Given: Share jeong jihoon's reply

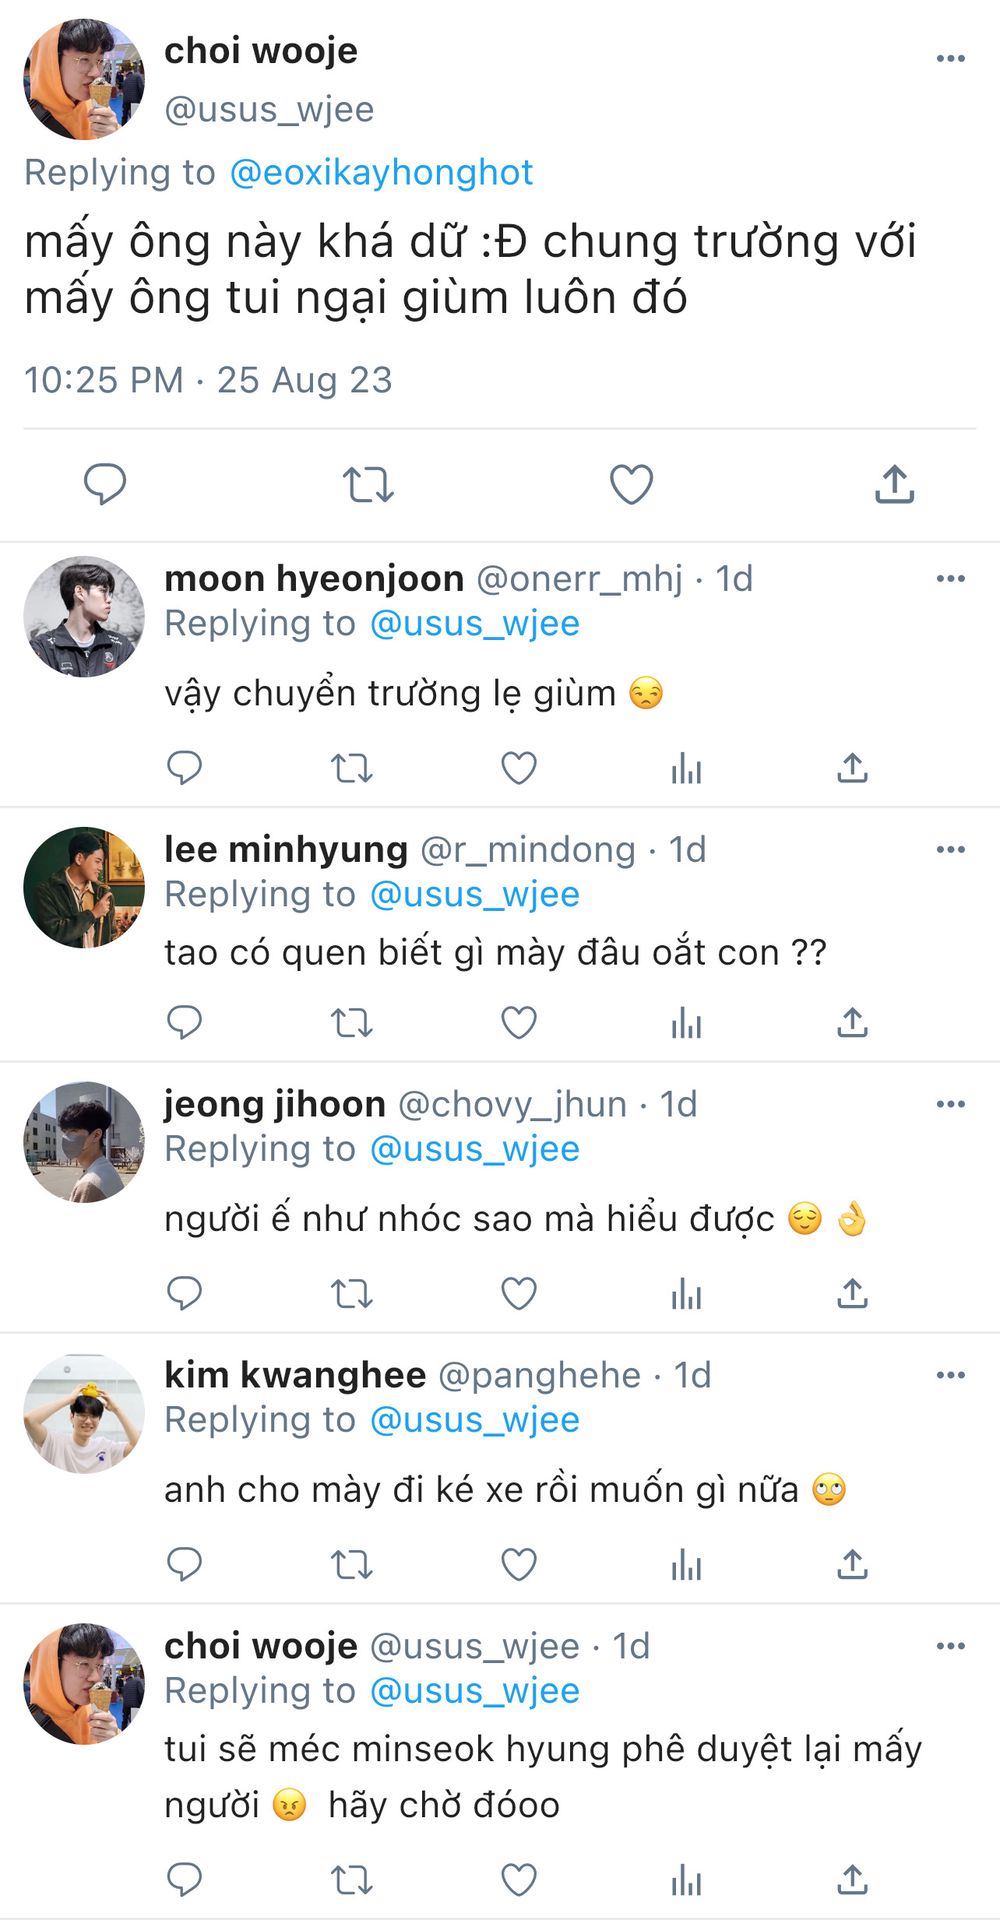Looking at the screenshot, I should 852,1293.
